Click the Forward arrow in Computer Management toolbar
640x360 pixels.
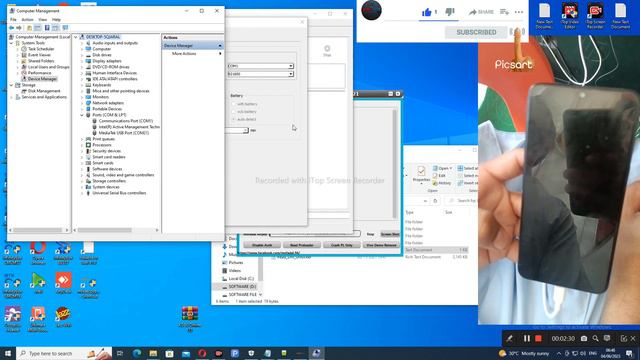19,28
